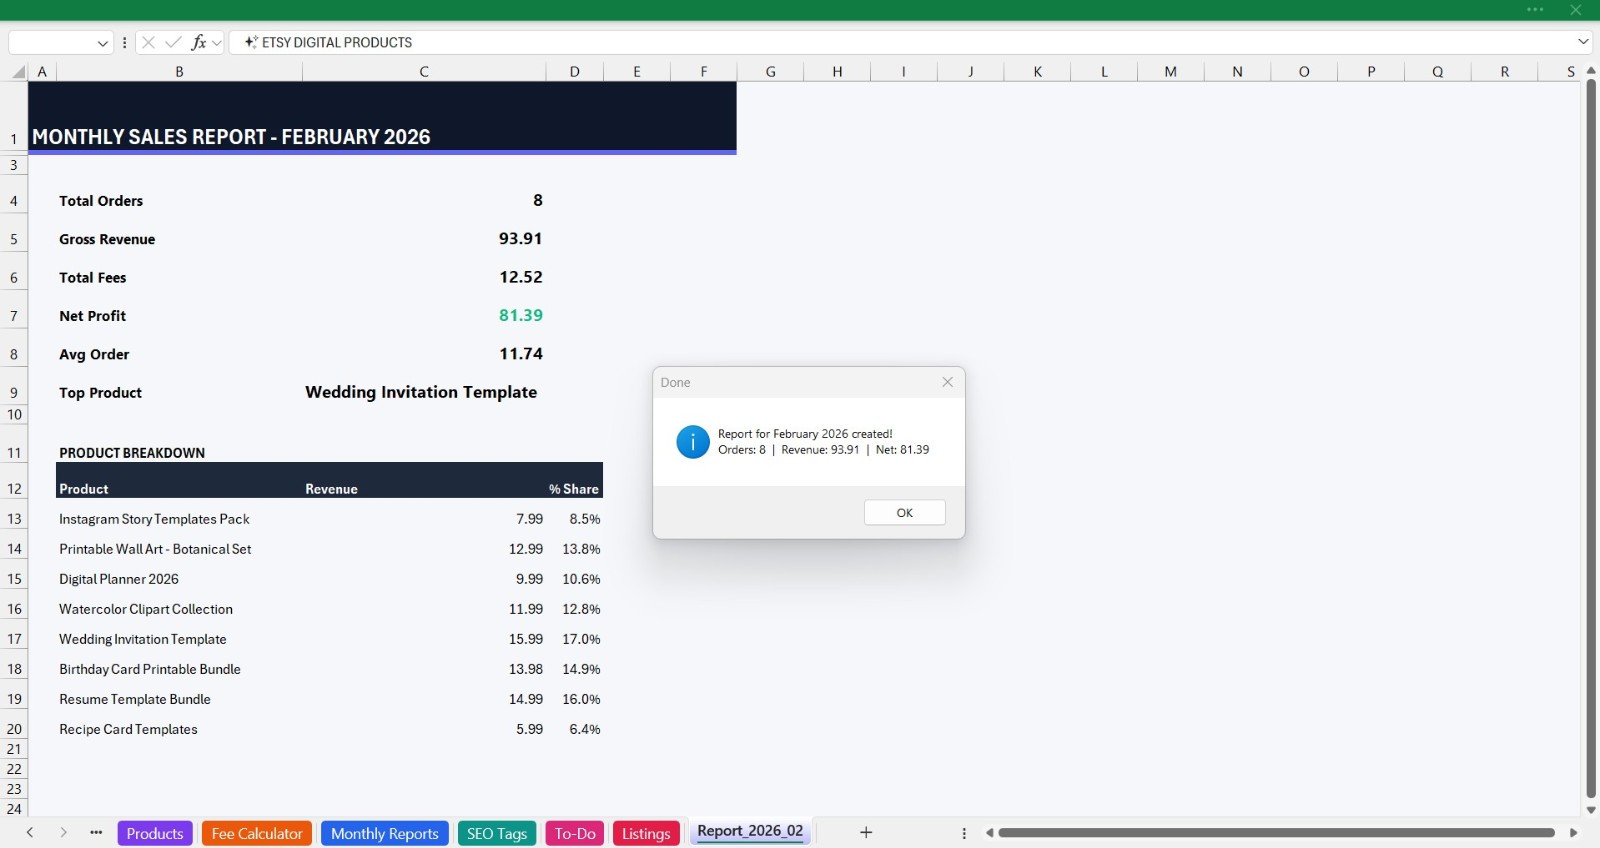Click the vertical scrollbar thumb
This screenshot has height=848, width=1600.
pos(1590,439)
